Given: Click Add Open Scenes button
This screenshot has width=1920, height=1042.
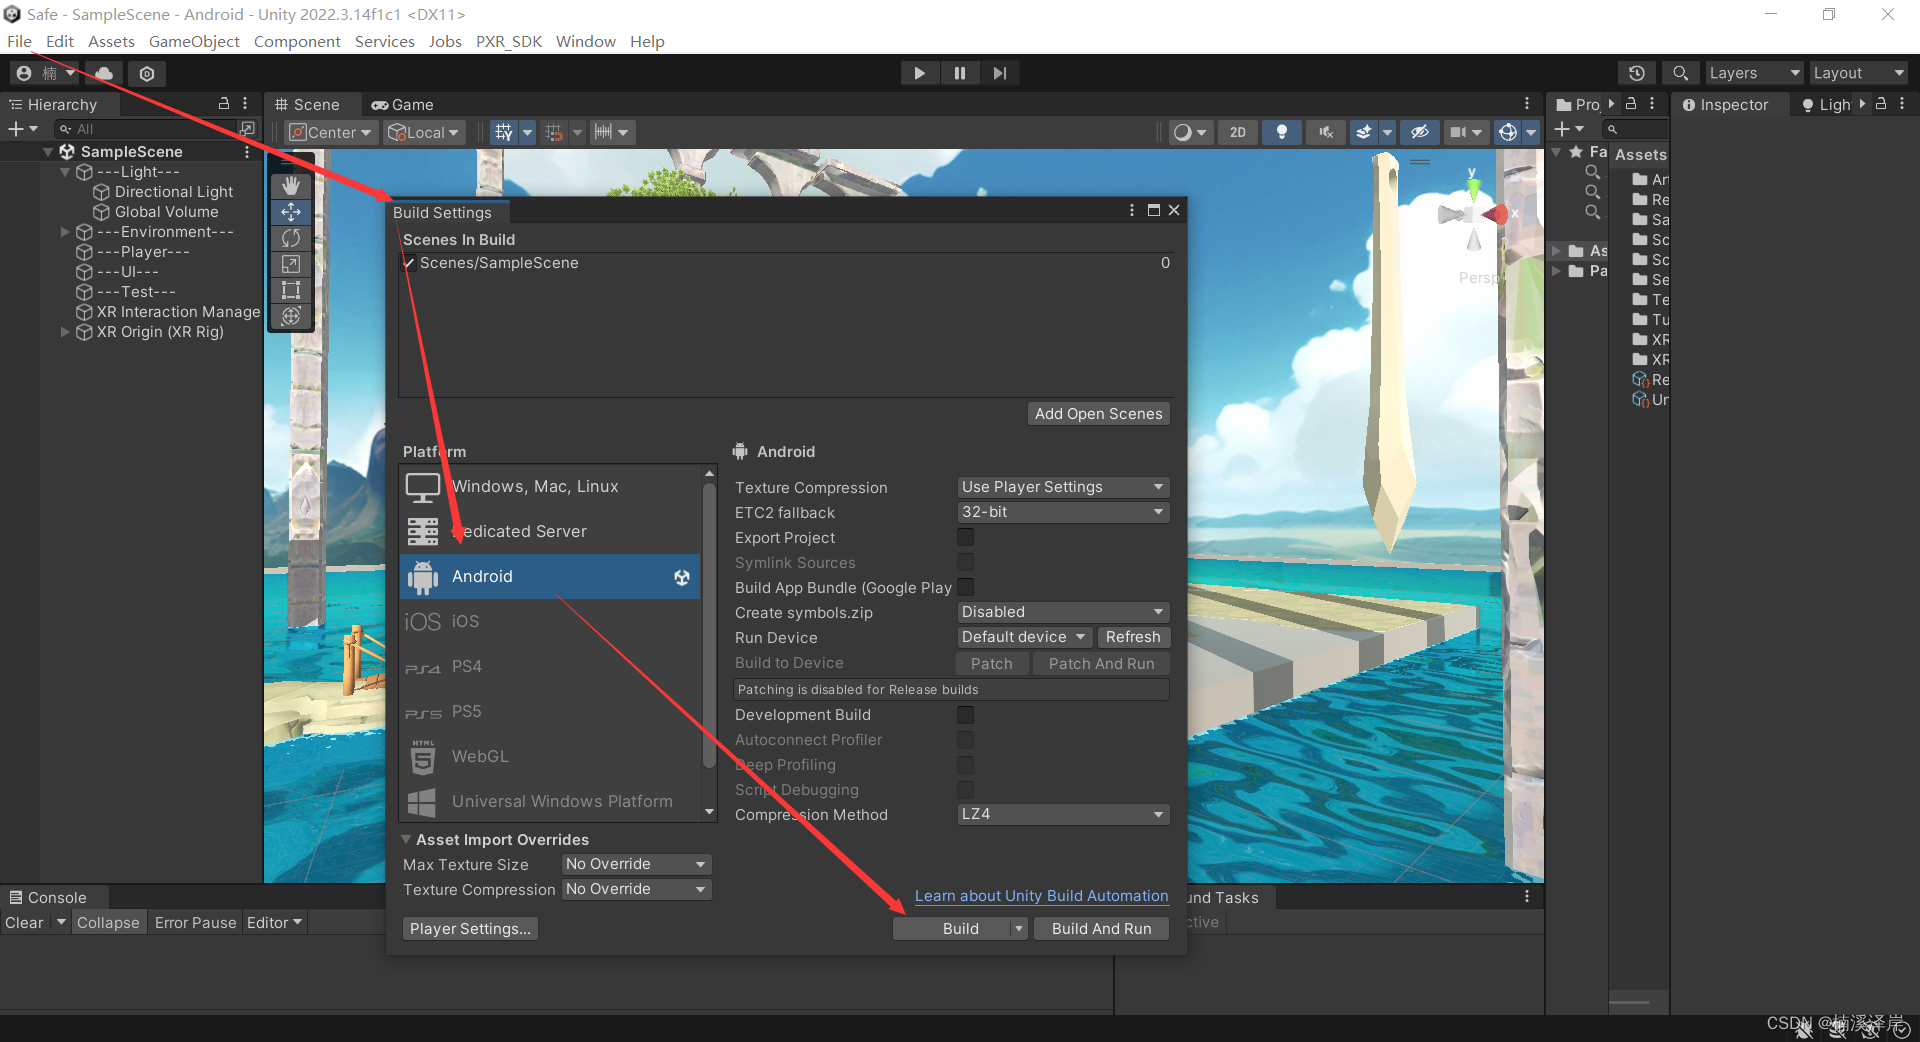Looking at the screenshot, I should tap(1098, 414).
